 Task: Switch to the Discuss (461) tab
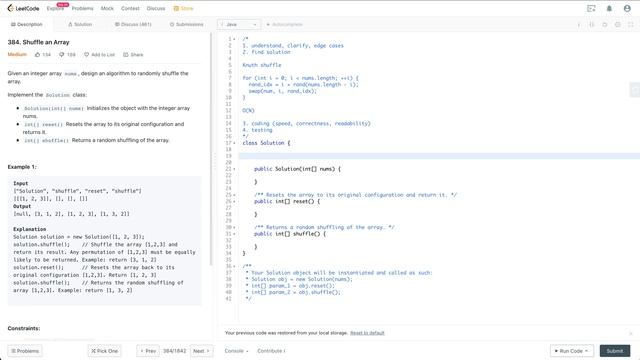click(x=133, y=24)
